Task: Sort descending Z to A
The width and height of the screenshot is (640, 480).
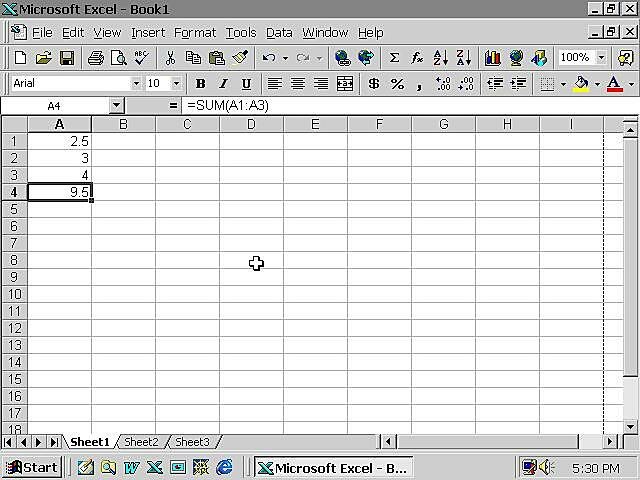Action: (464, 58)
